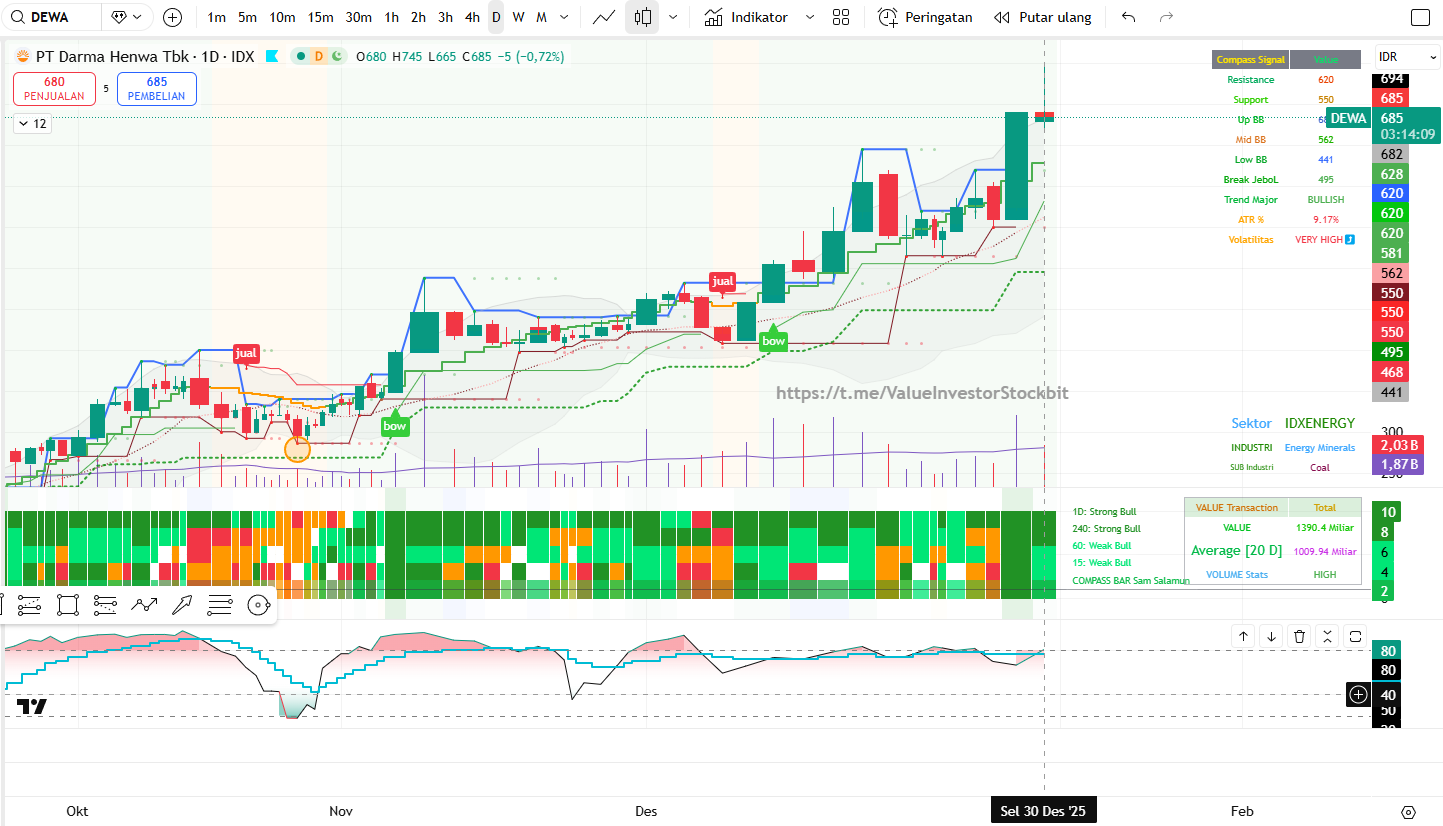The width and height of the screenshot is (1443, 826).
Task: Open the IDR currency dropdown
Action: click(1407, 57)
